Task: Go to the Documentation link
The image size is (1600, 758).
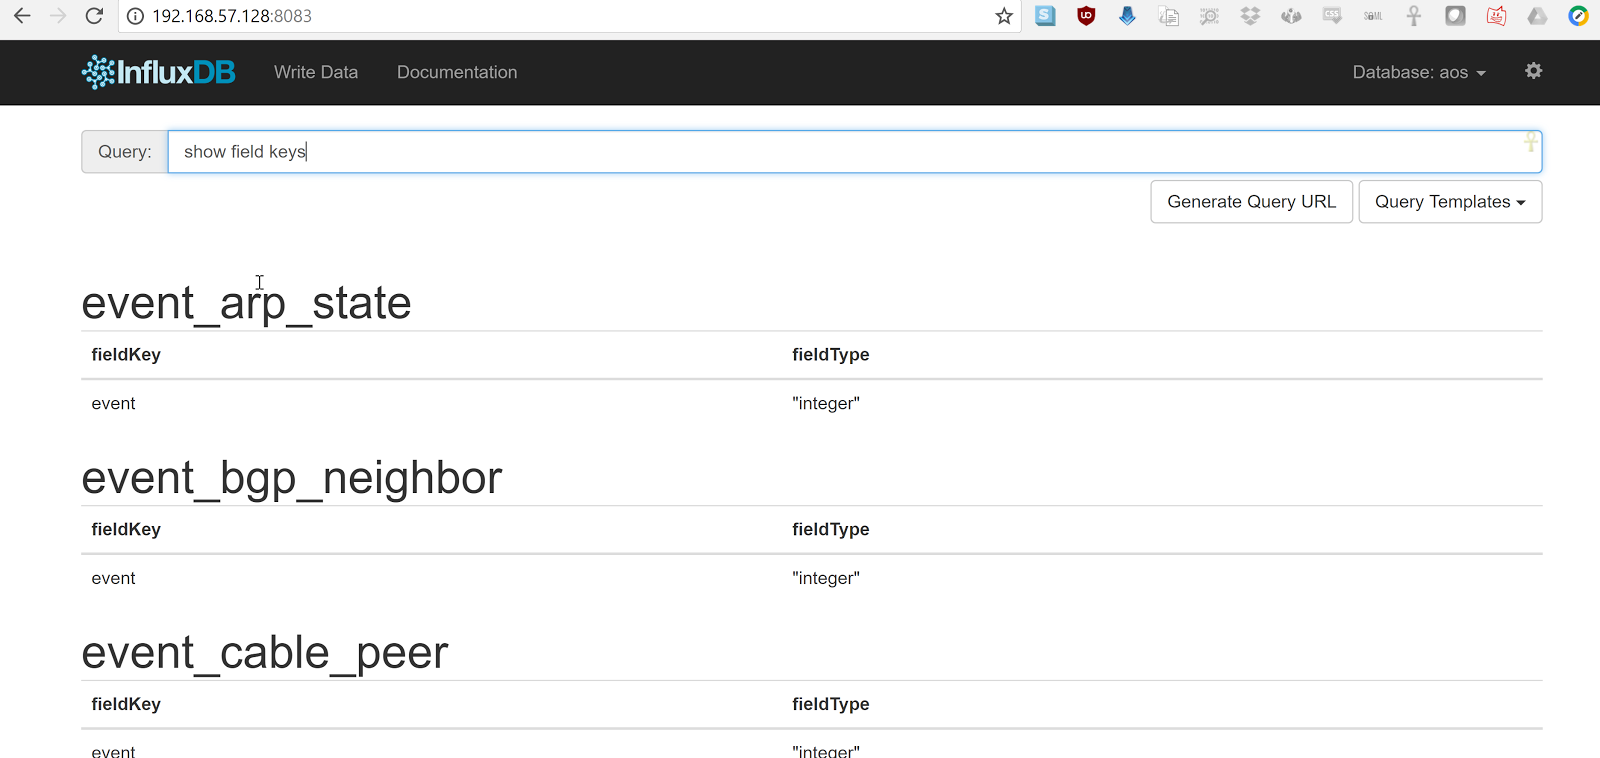Action: click(x=457, y=72)
